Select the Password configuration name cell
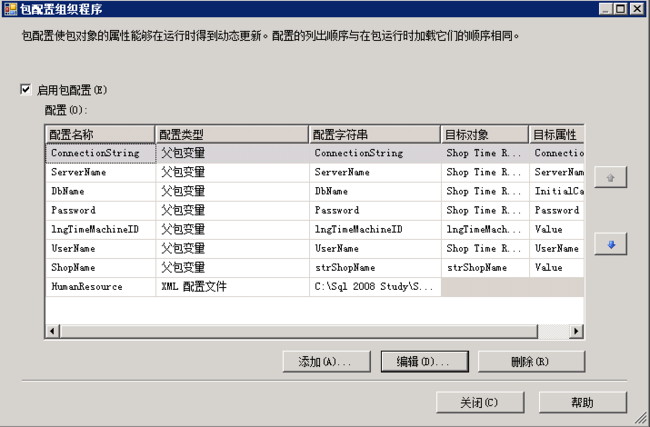Viewport: 650px width, 427px height. 100,210
